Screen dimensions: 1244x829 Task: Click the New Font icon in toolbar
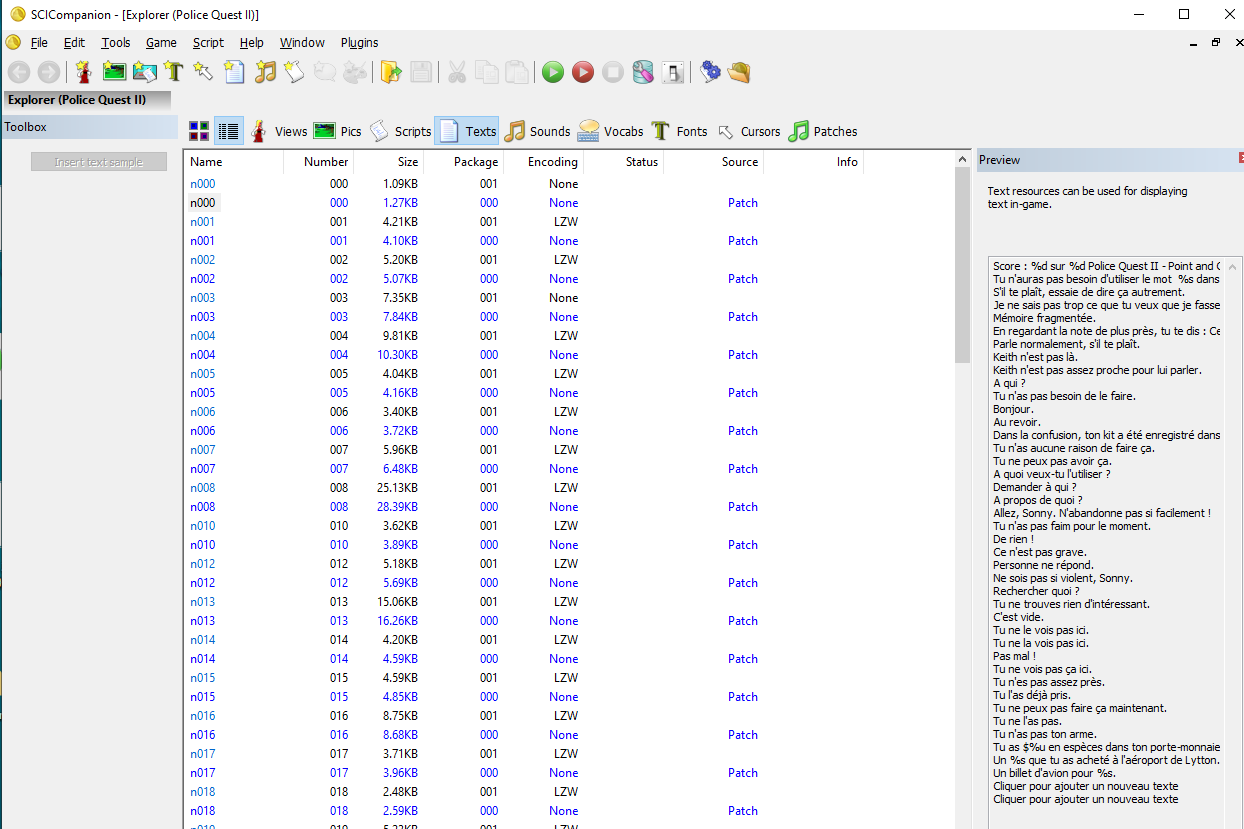click(x=175, y=72)
